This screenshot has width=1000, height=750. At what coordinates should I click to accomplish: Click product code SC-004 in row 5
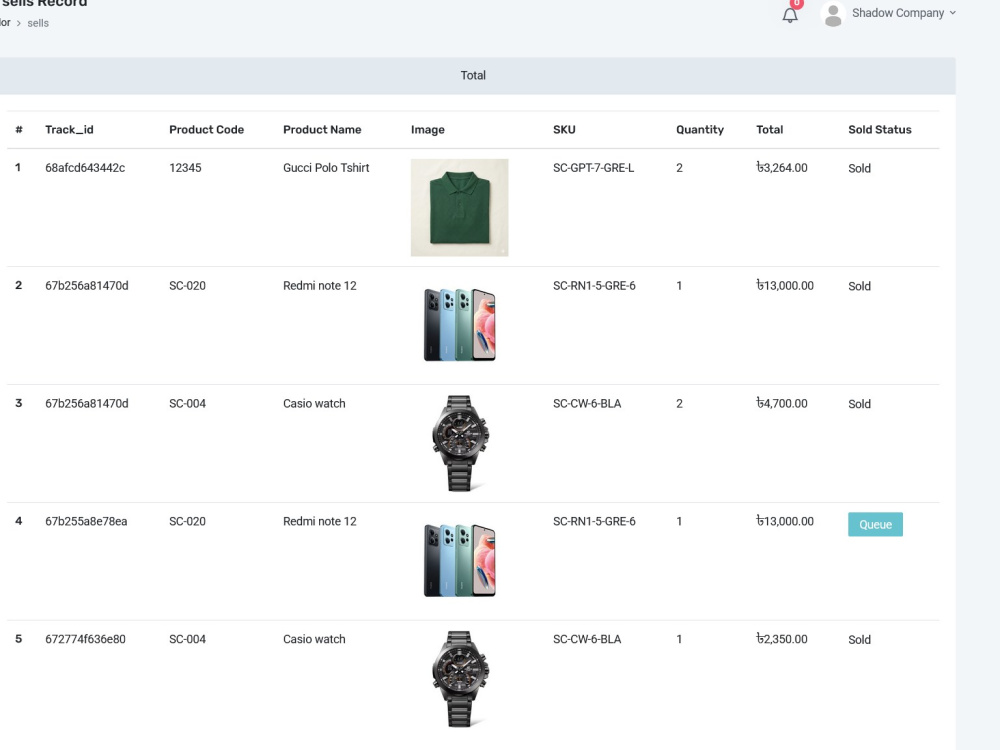(x=187, y=639)
